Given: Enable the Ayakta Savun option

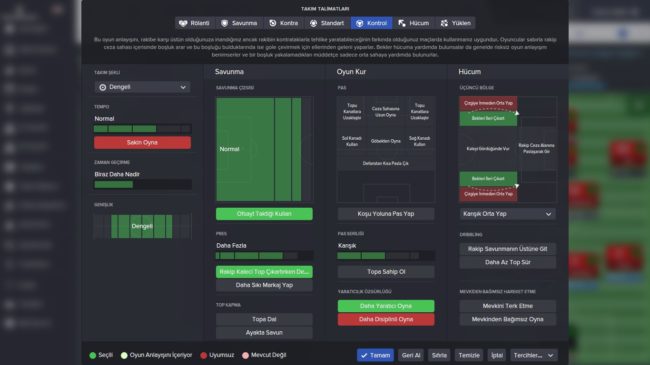Looking at the screenshot, I should [x=264, y=333].
